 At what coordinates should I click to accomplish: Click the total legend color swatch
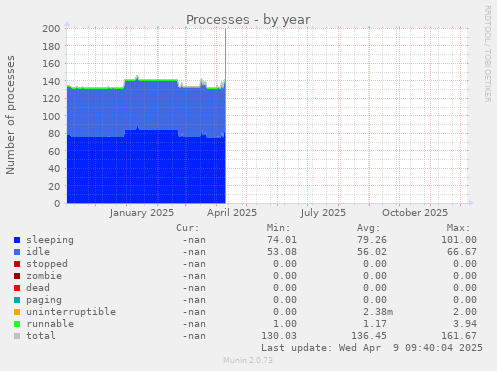(x=17, y=336)
